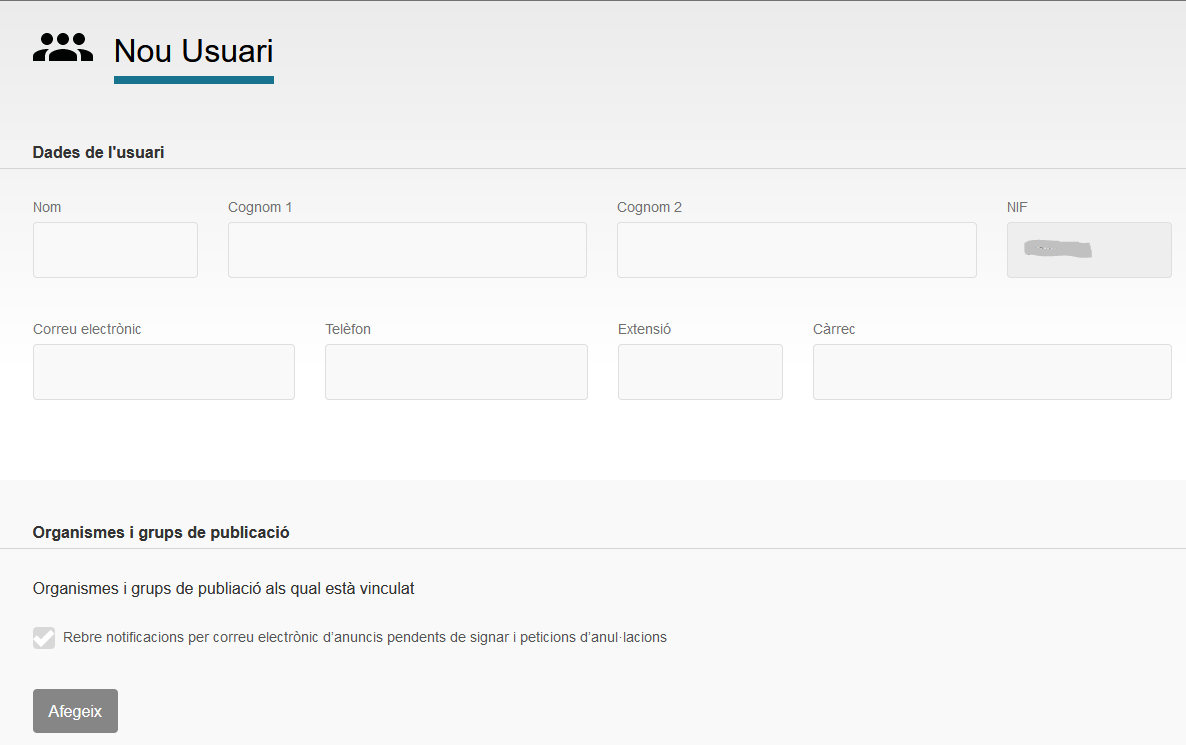Click into the Cognom 1 text box
Screen dimensions: 1186x745
[407, 250]
